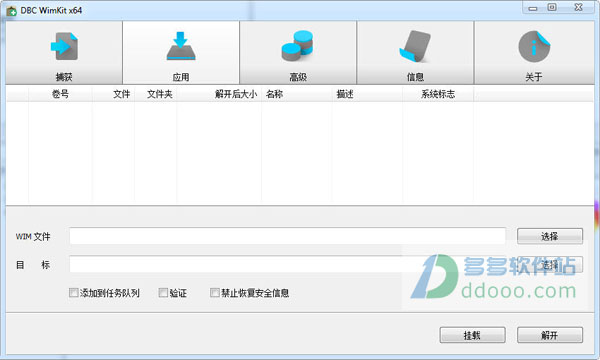
Task: Click 选择 button for 目标 path
Action: pos(550,264)
